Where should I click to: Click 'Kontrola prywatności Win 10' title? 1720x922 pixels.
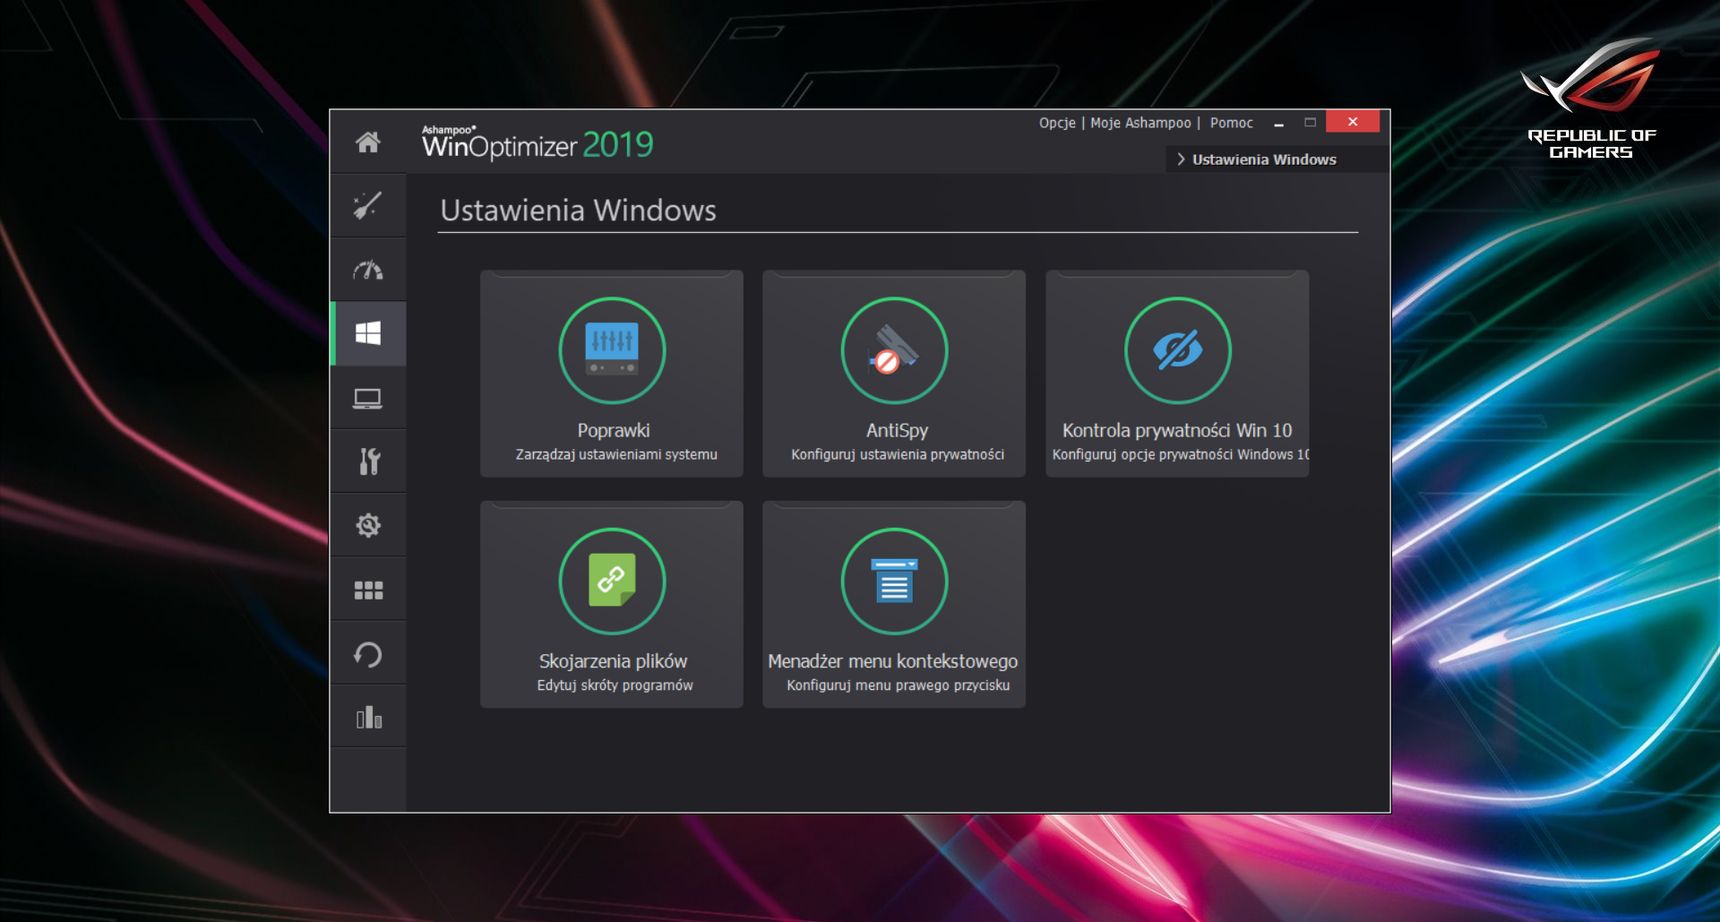click(1177, 430)
